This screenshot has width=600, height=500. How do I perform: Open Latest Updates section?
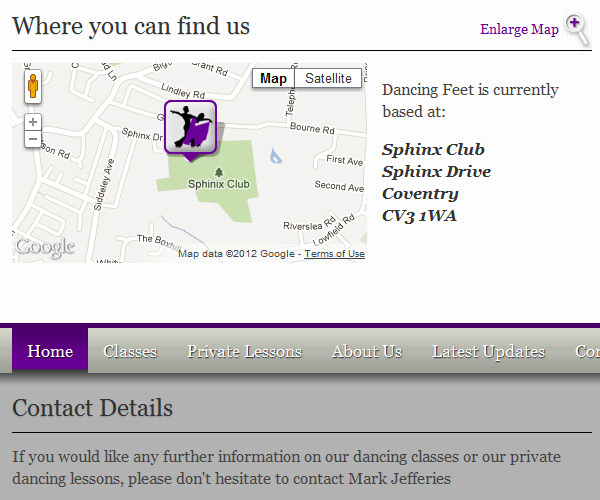(488, 351)
